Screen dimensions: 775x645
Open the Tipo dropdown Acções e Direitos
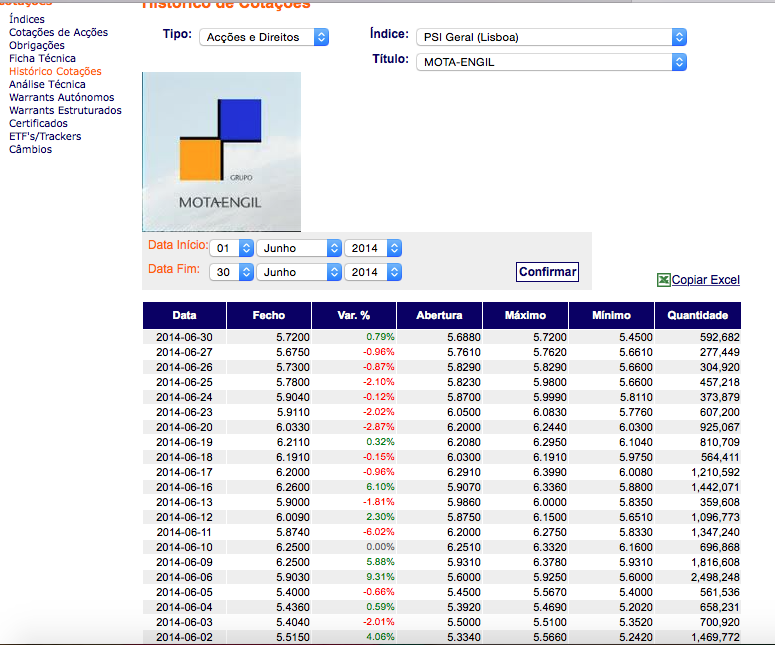pos(264,37)
